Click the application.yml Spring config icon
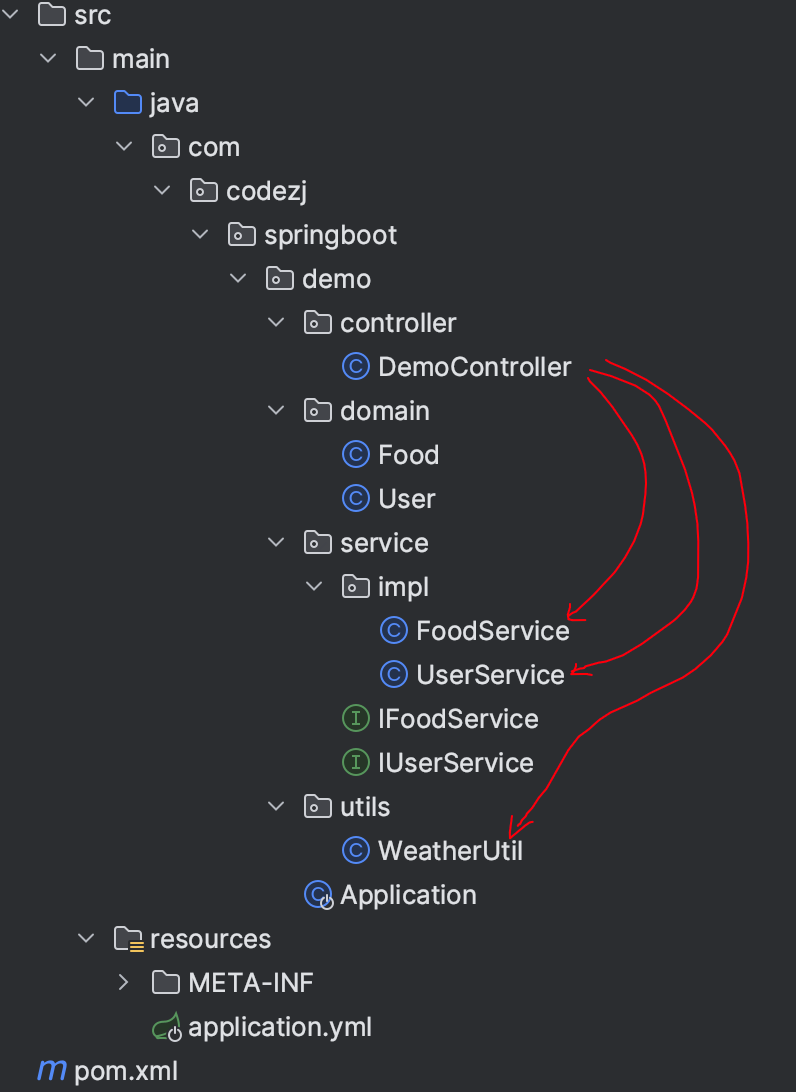Image resolution: width=796 pixels, height=1092 pixels. tap(167, 1027)
